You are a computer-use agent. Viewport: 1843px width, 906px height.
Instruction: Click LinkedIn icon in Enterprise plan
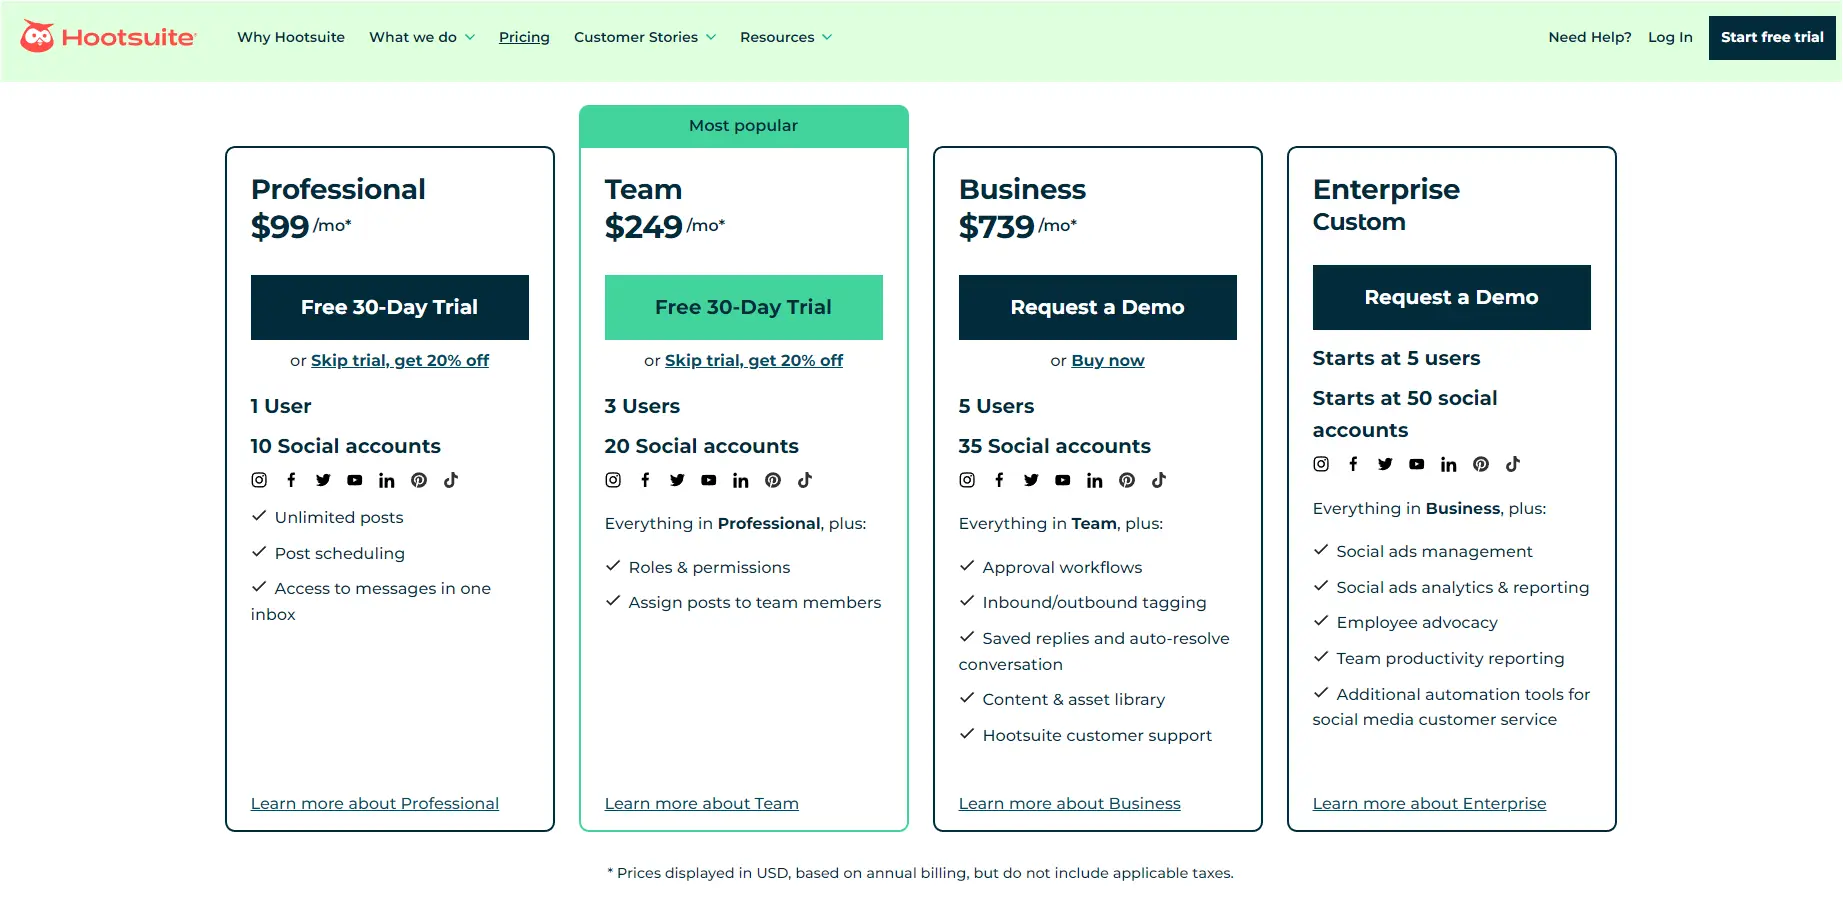click(1449, 464)
